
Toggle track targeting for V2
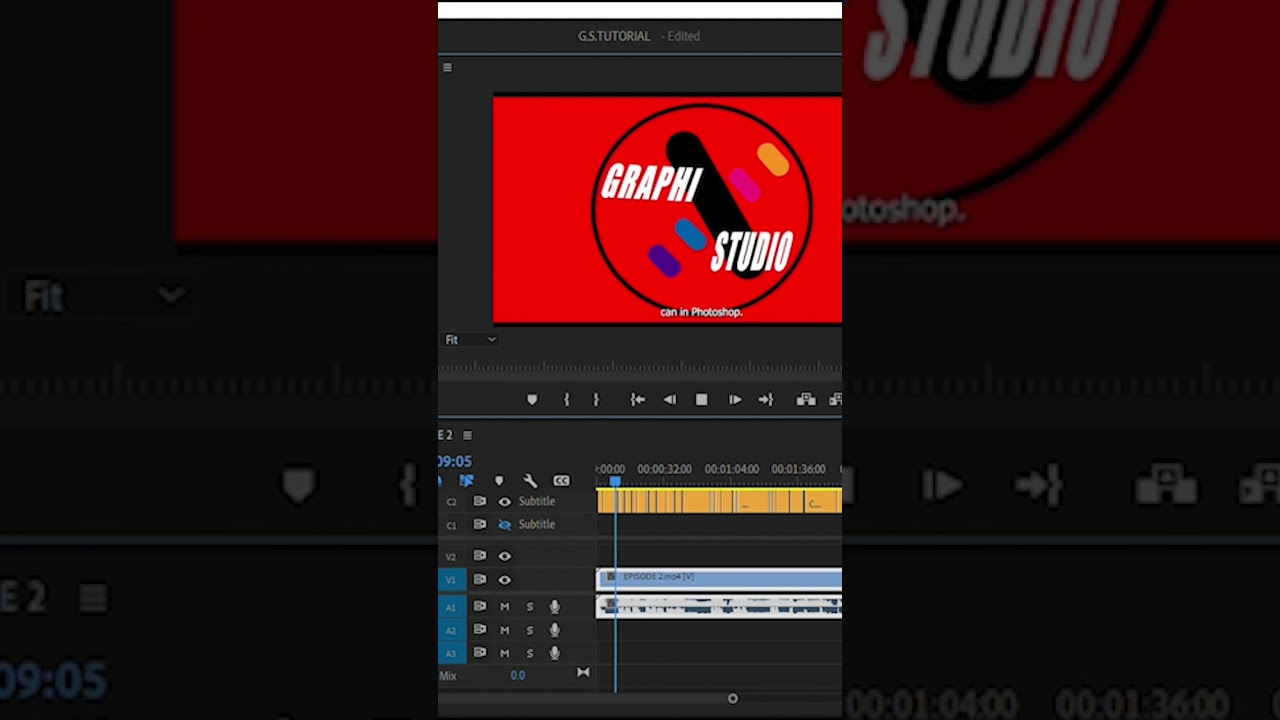[x=451, y=556]
